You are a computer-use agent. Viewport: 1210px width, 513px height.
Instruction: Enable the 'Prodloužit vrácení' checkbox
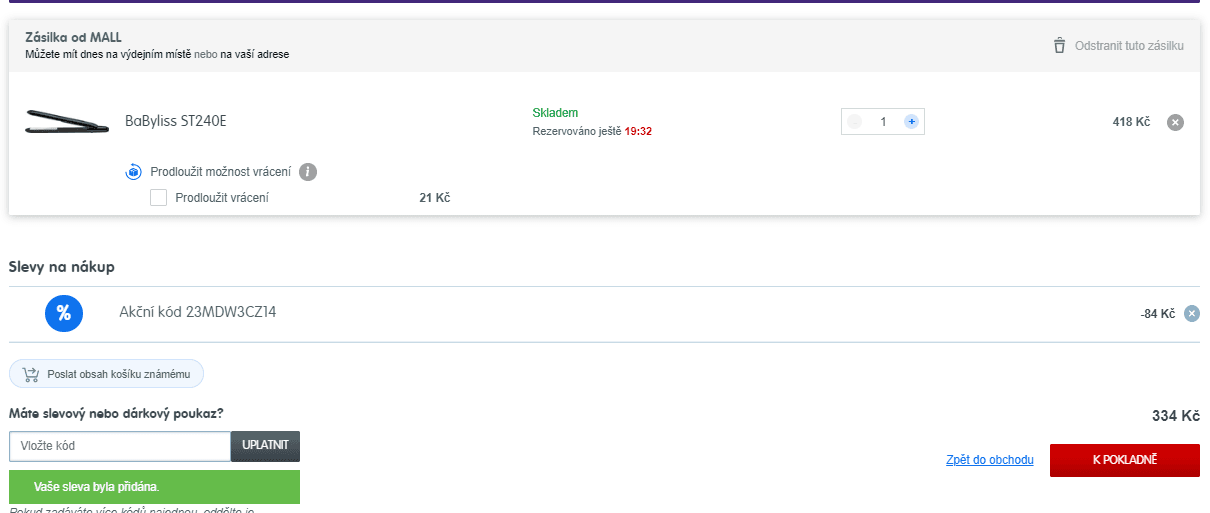coord(158,198)
